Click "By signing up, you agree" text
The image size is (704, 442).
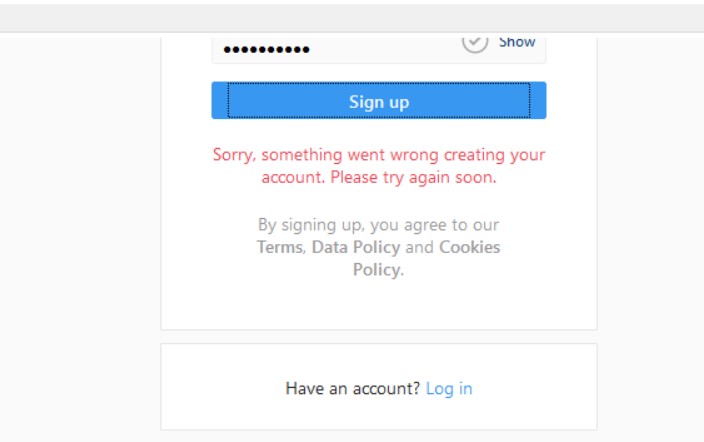[379, 225]
